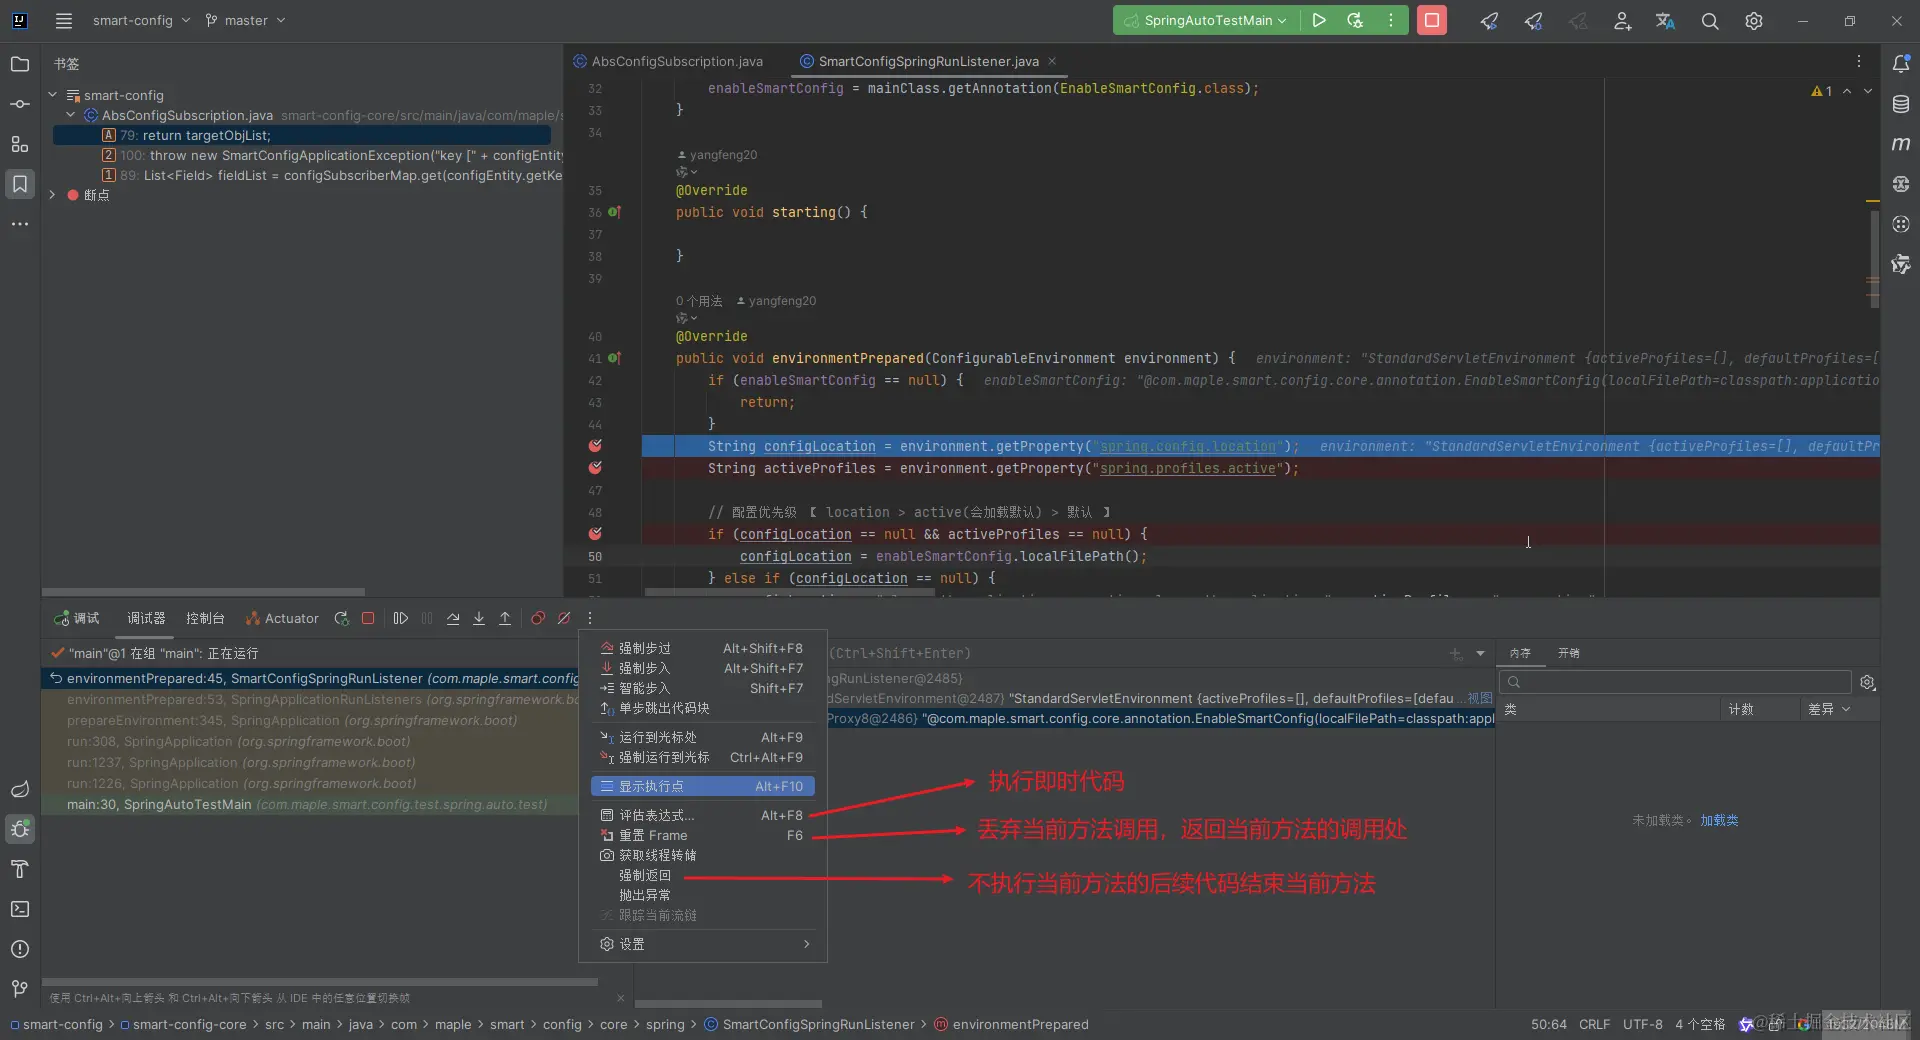Image resolution: width=1920 pixels, height=1040 pixels.
Task: Click the green Run button in top toolbar
Action: (x=1319, y=20)
